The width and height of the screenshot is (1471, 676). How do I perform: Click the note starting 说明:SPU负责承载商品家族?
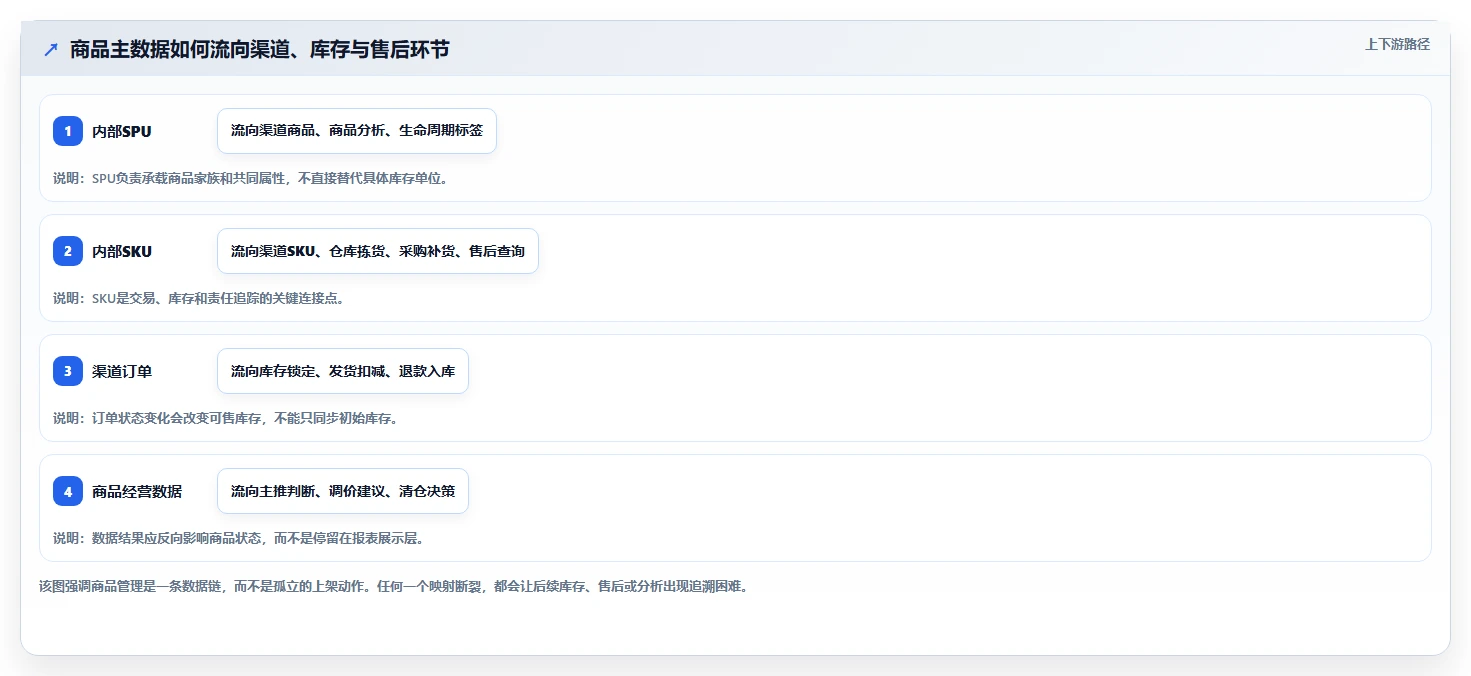(250, 178)
